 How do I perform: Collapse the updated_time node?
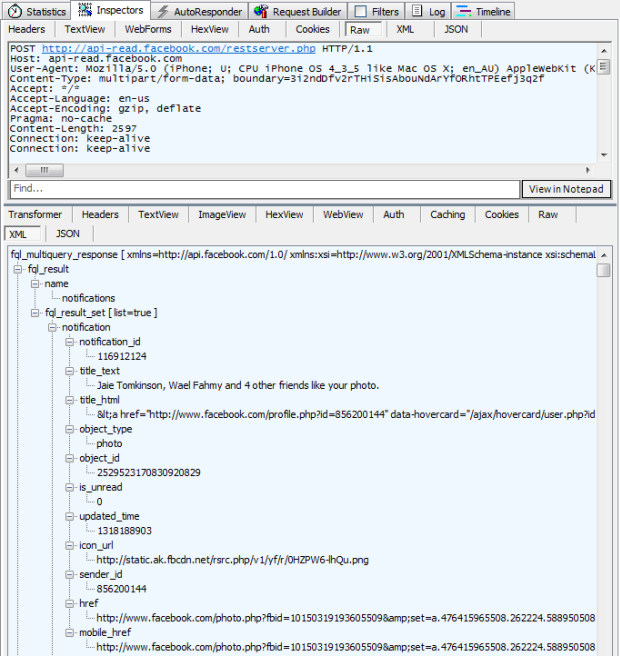pos(69,516)
